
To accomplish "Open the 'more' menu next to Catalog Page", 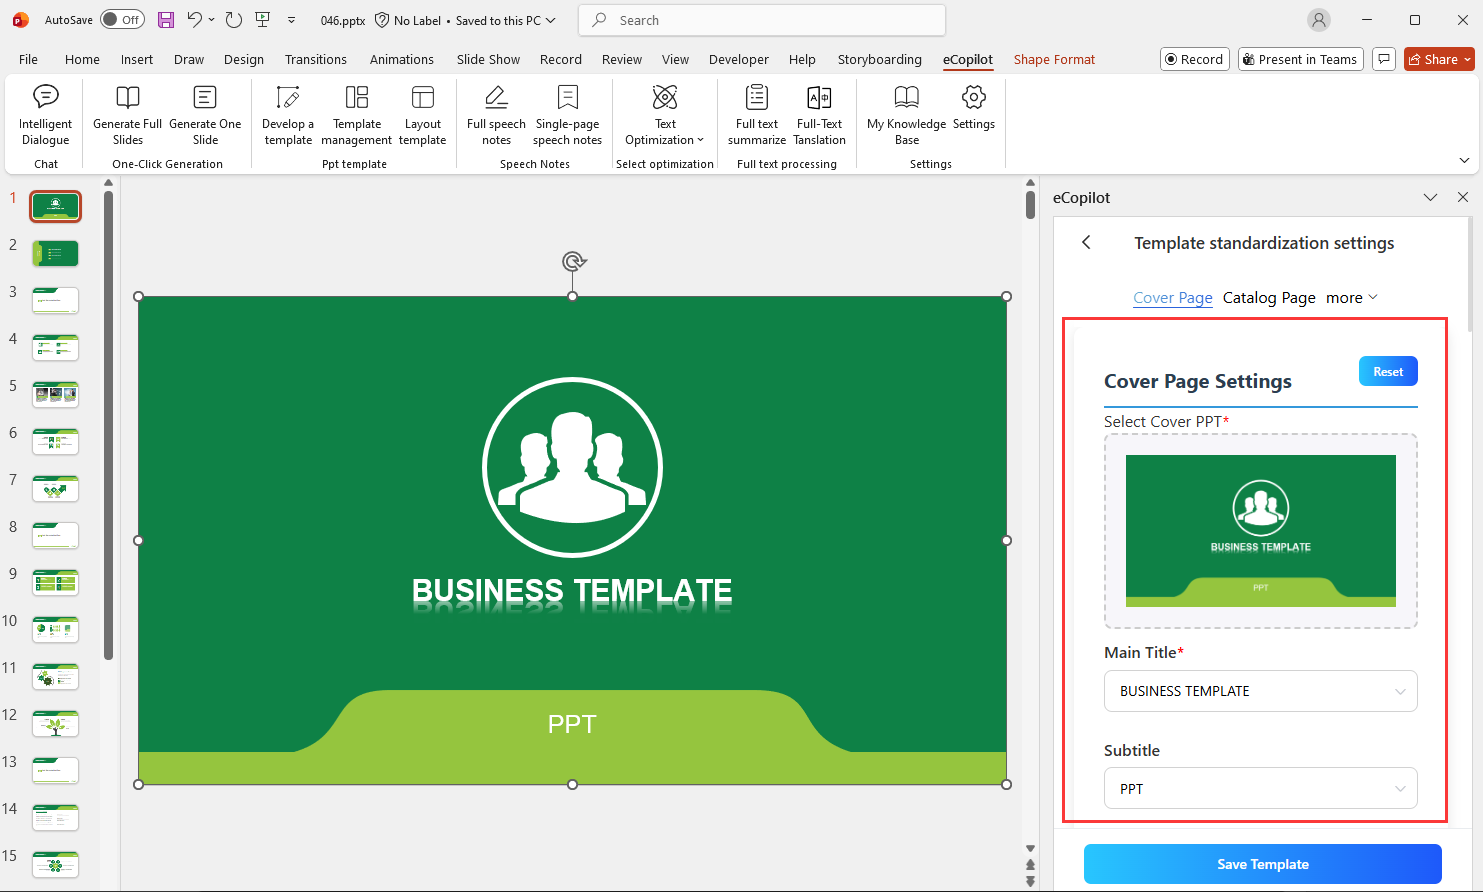I will click(x=1351, y=297).
